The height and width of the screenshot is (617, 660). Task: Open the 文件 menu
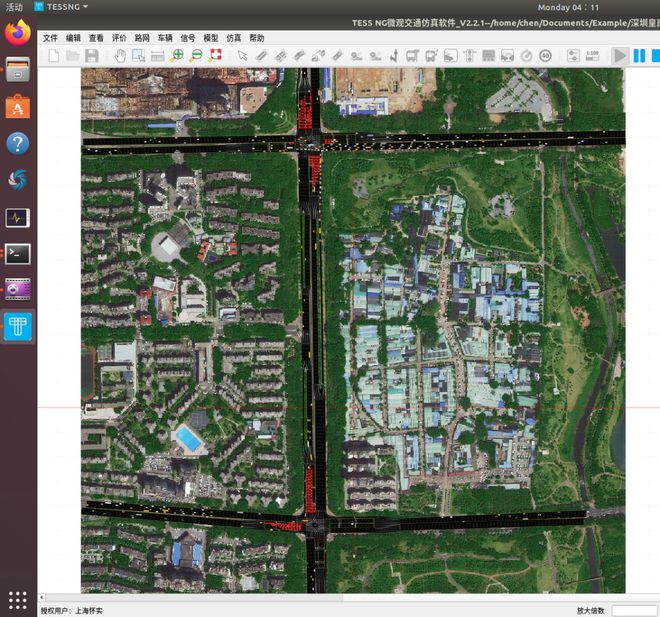(50, 38)
